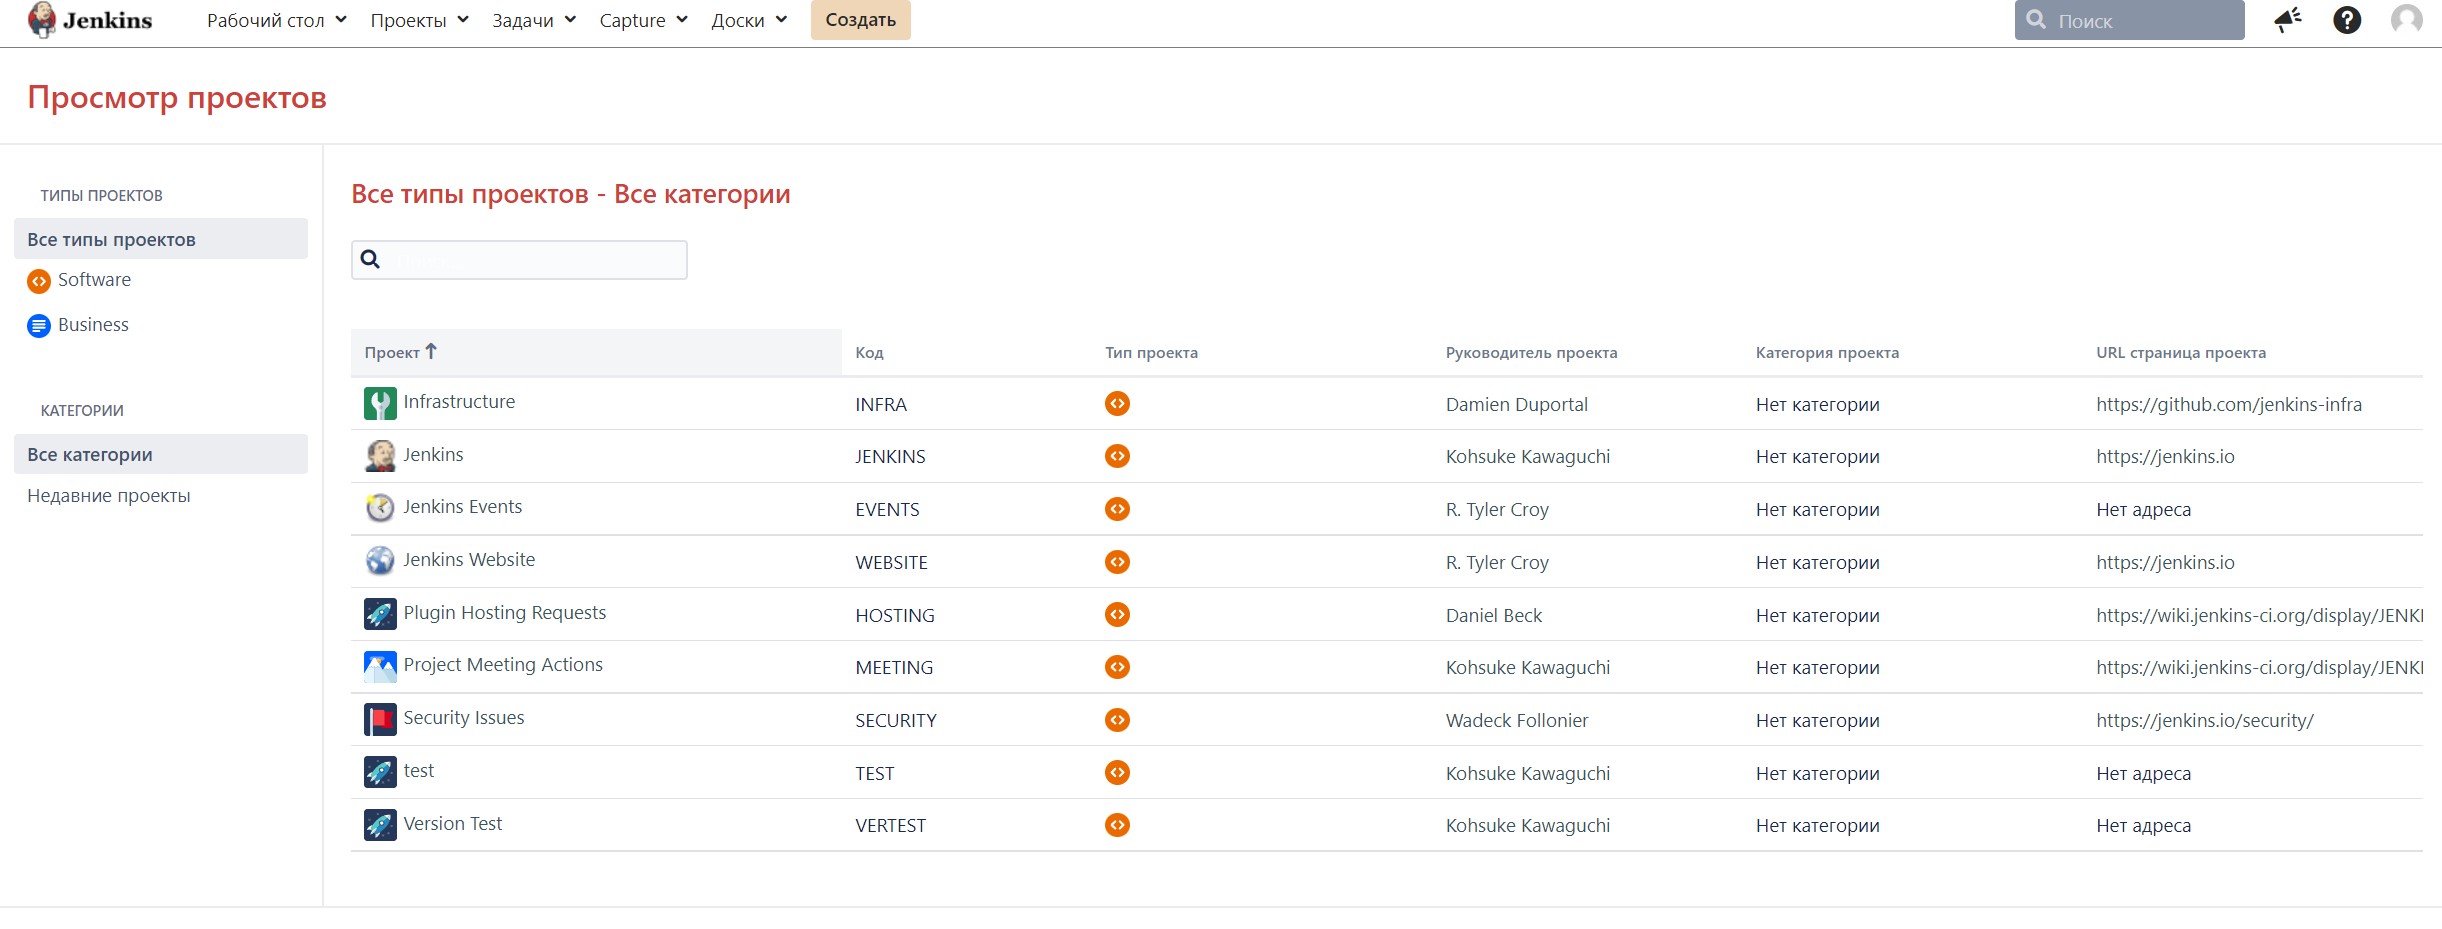Open the Infrastructure project link
This screenshot has width=2442, height=929.
[459, 402]
